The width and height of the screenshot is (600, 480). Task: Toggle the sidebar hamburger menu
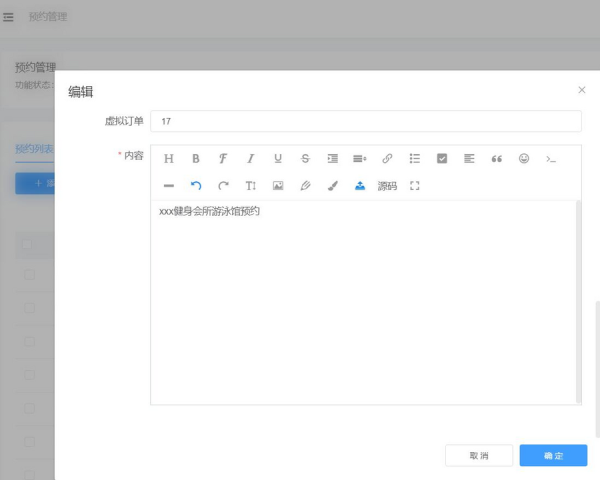8,17
